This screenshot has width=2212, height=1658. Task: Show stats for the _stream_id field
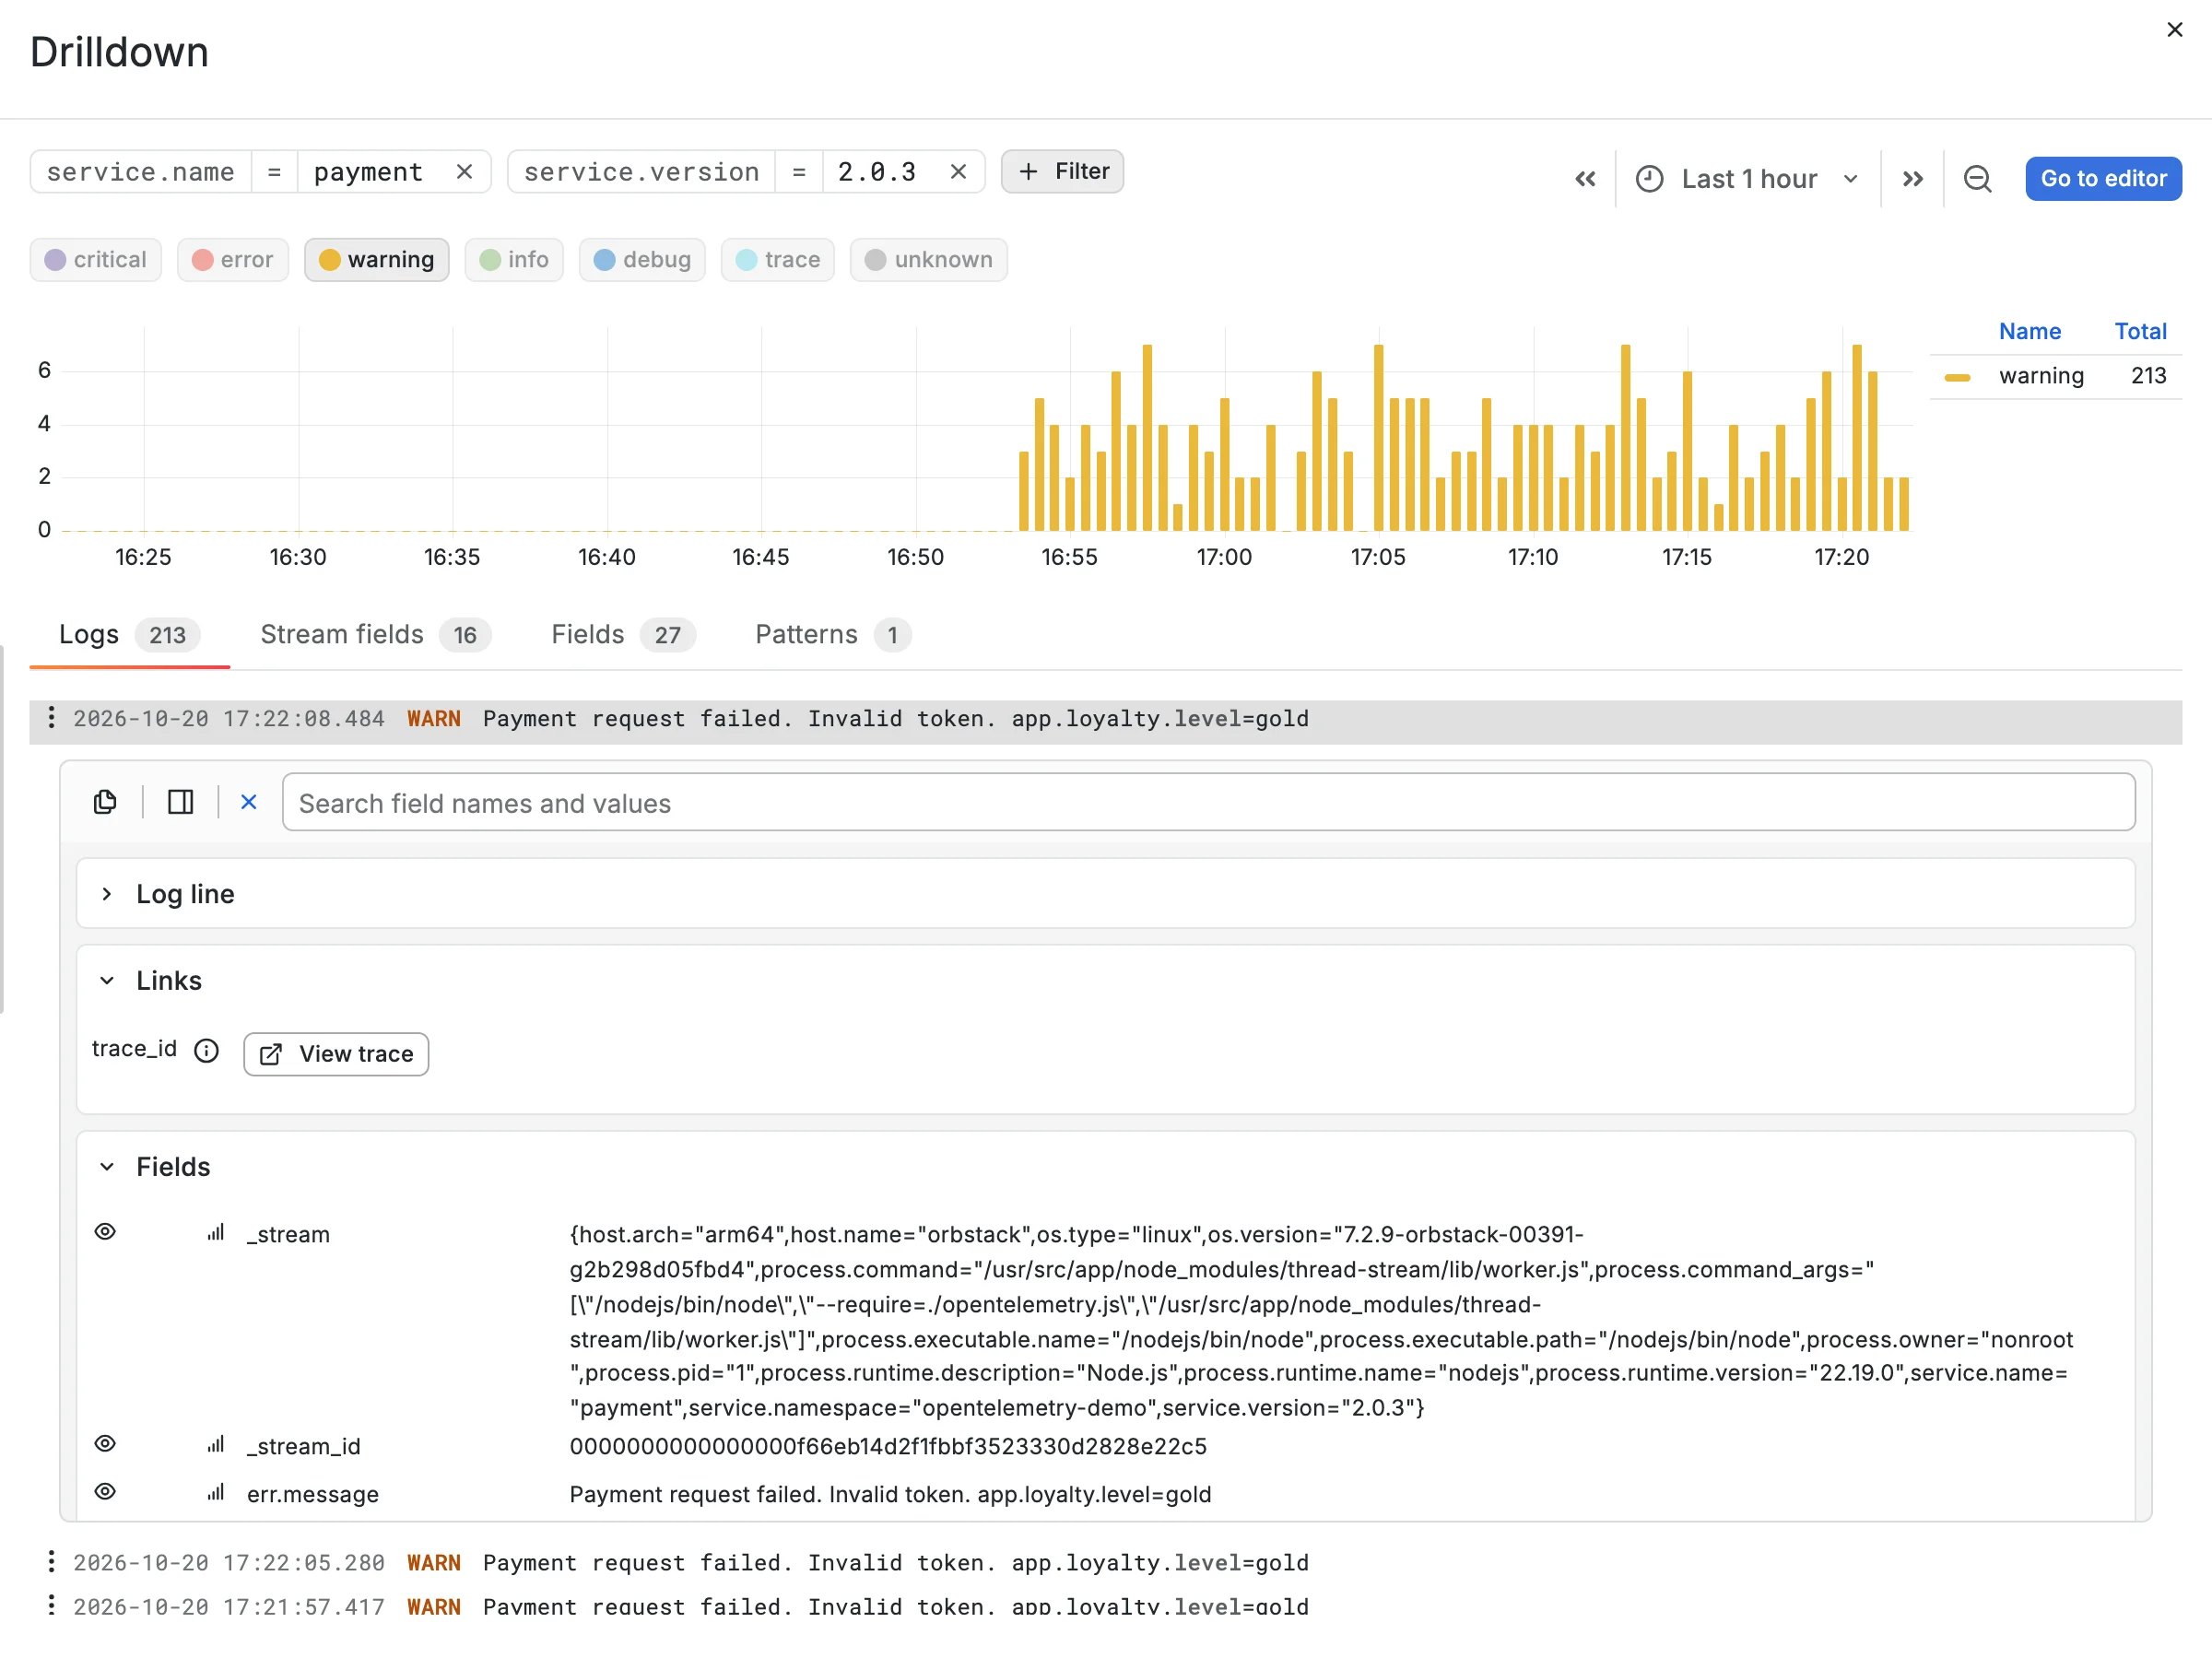[x=215, y=1445]
